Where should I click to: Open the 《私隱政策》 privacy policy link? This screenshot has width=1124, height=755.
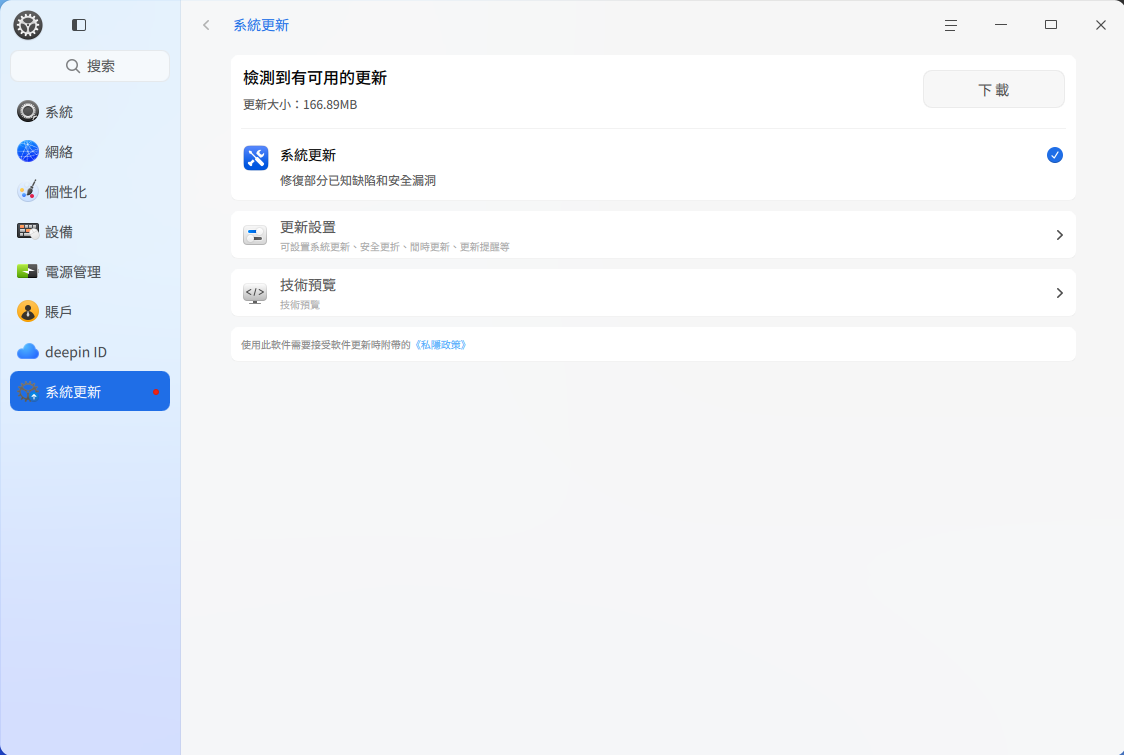coord(440,345)
